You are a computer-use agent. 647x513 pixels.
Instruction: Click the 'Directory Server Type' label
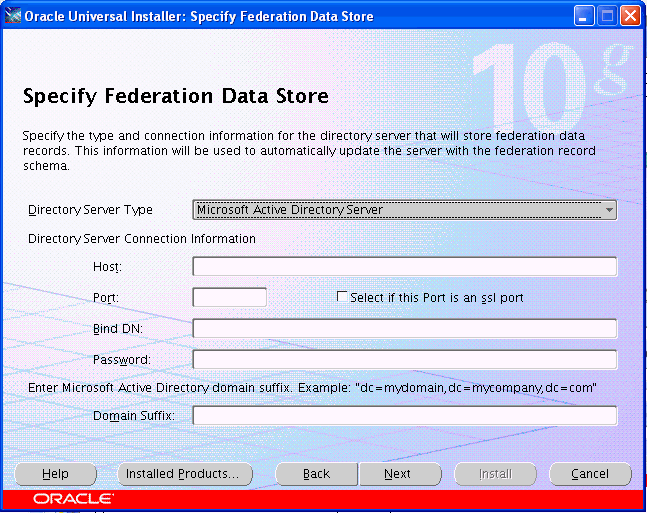tap(90, 210)
